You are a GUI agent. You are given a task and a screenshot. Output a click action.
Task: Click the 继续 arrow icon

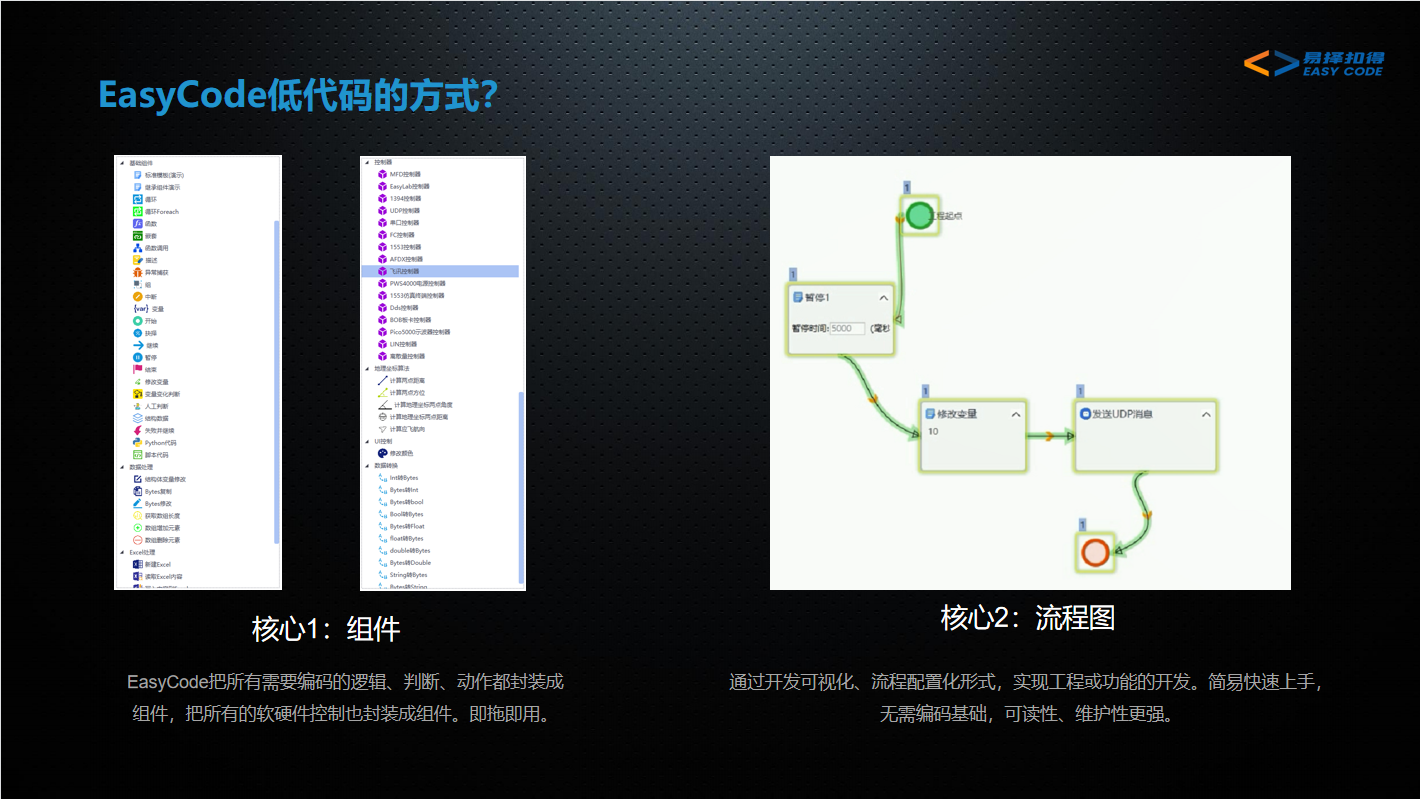tap(138, 345)
